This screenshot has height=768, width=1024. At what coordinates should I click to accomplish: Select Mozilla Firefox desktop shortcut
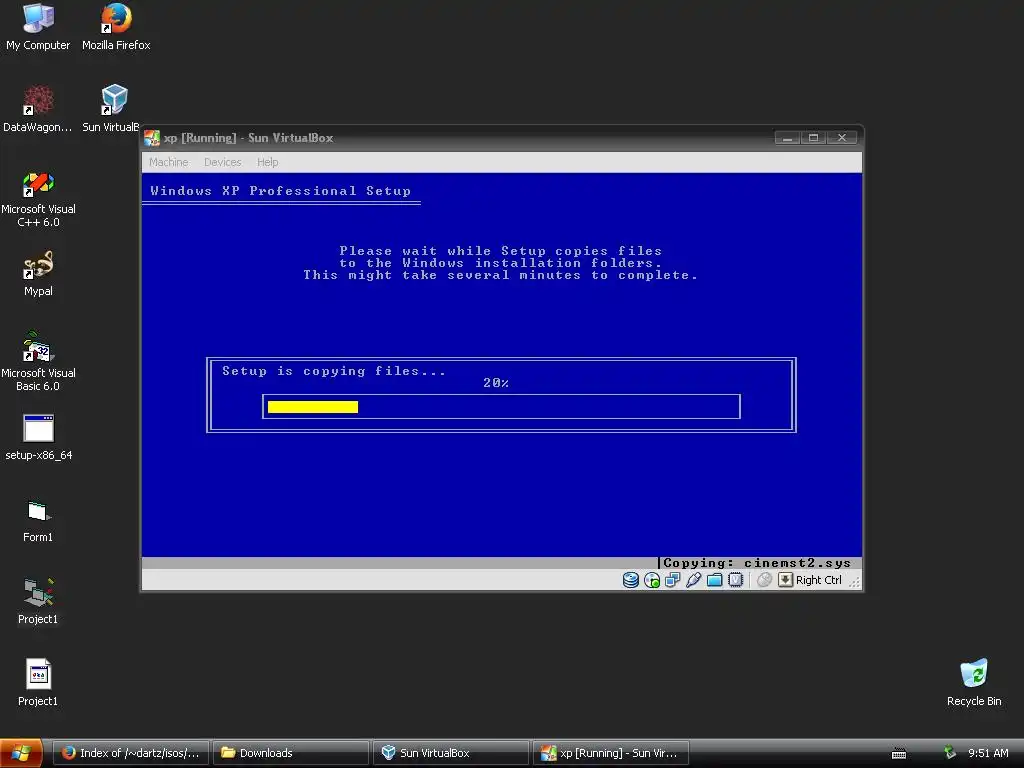point(116,27)
